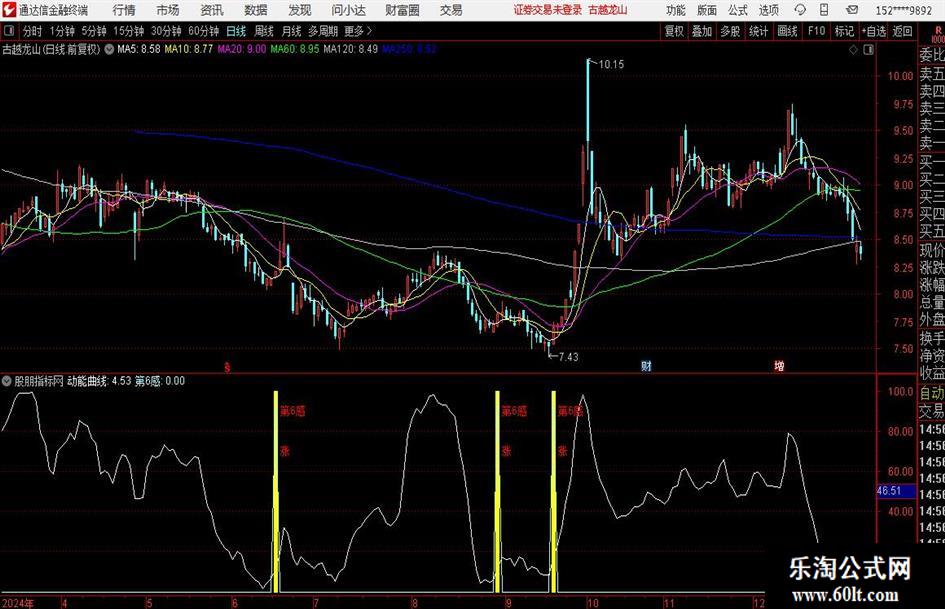Open the 多周期 multi-period view
Image resolution: width=945 pixels, height=609 pixels.
[x=323, y=31]
